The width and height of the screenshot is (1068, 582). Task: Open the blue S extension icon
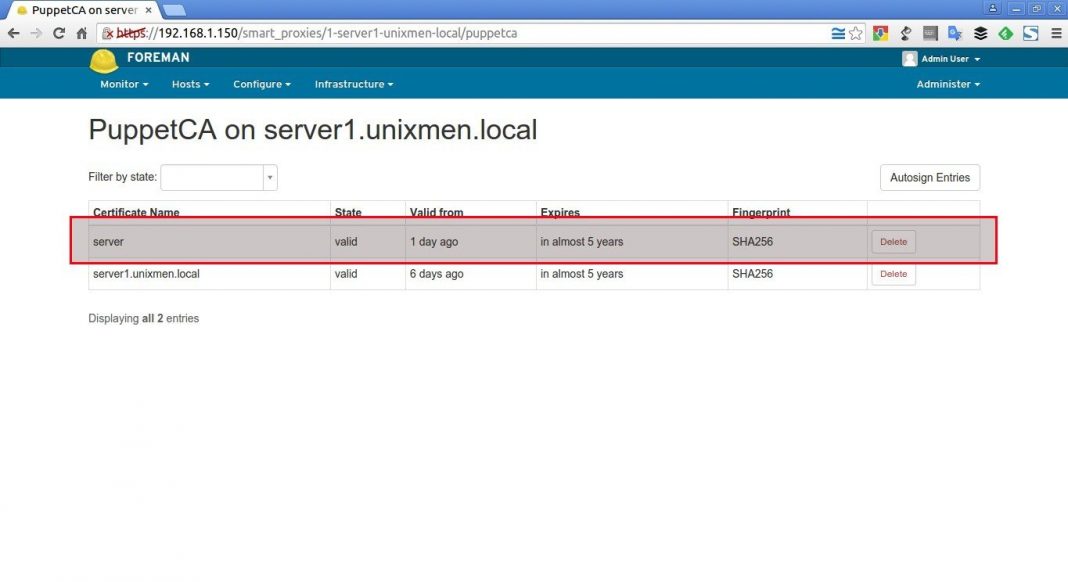point(1031,33)
